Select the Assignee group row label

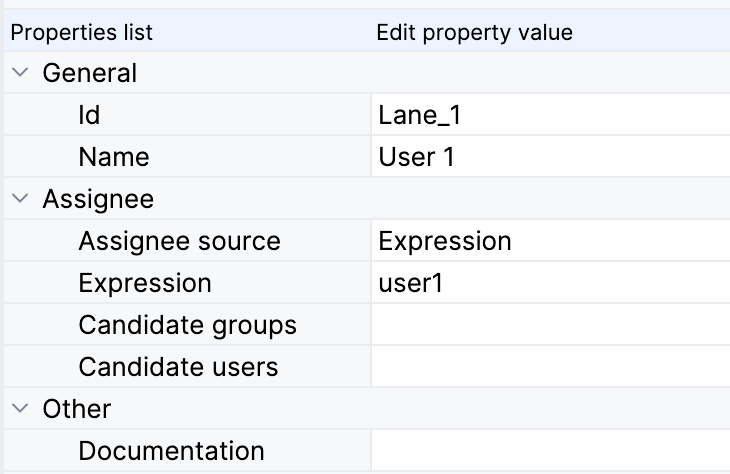98,199
